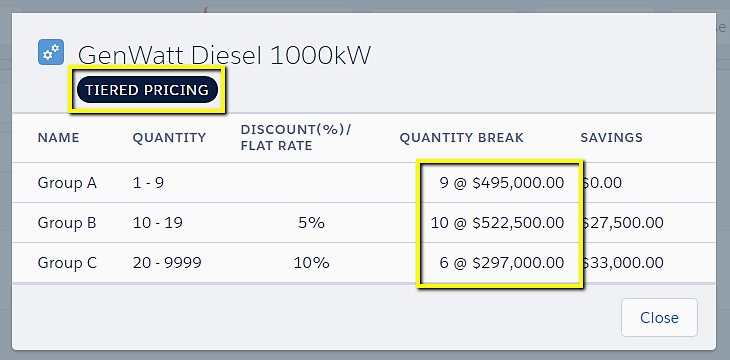Select the Group A row name
Image resolution: width=730 pixels, height=360 pixels.
point(67,183)
